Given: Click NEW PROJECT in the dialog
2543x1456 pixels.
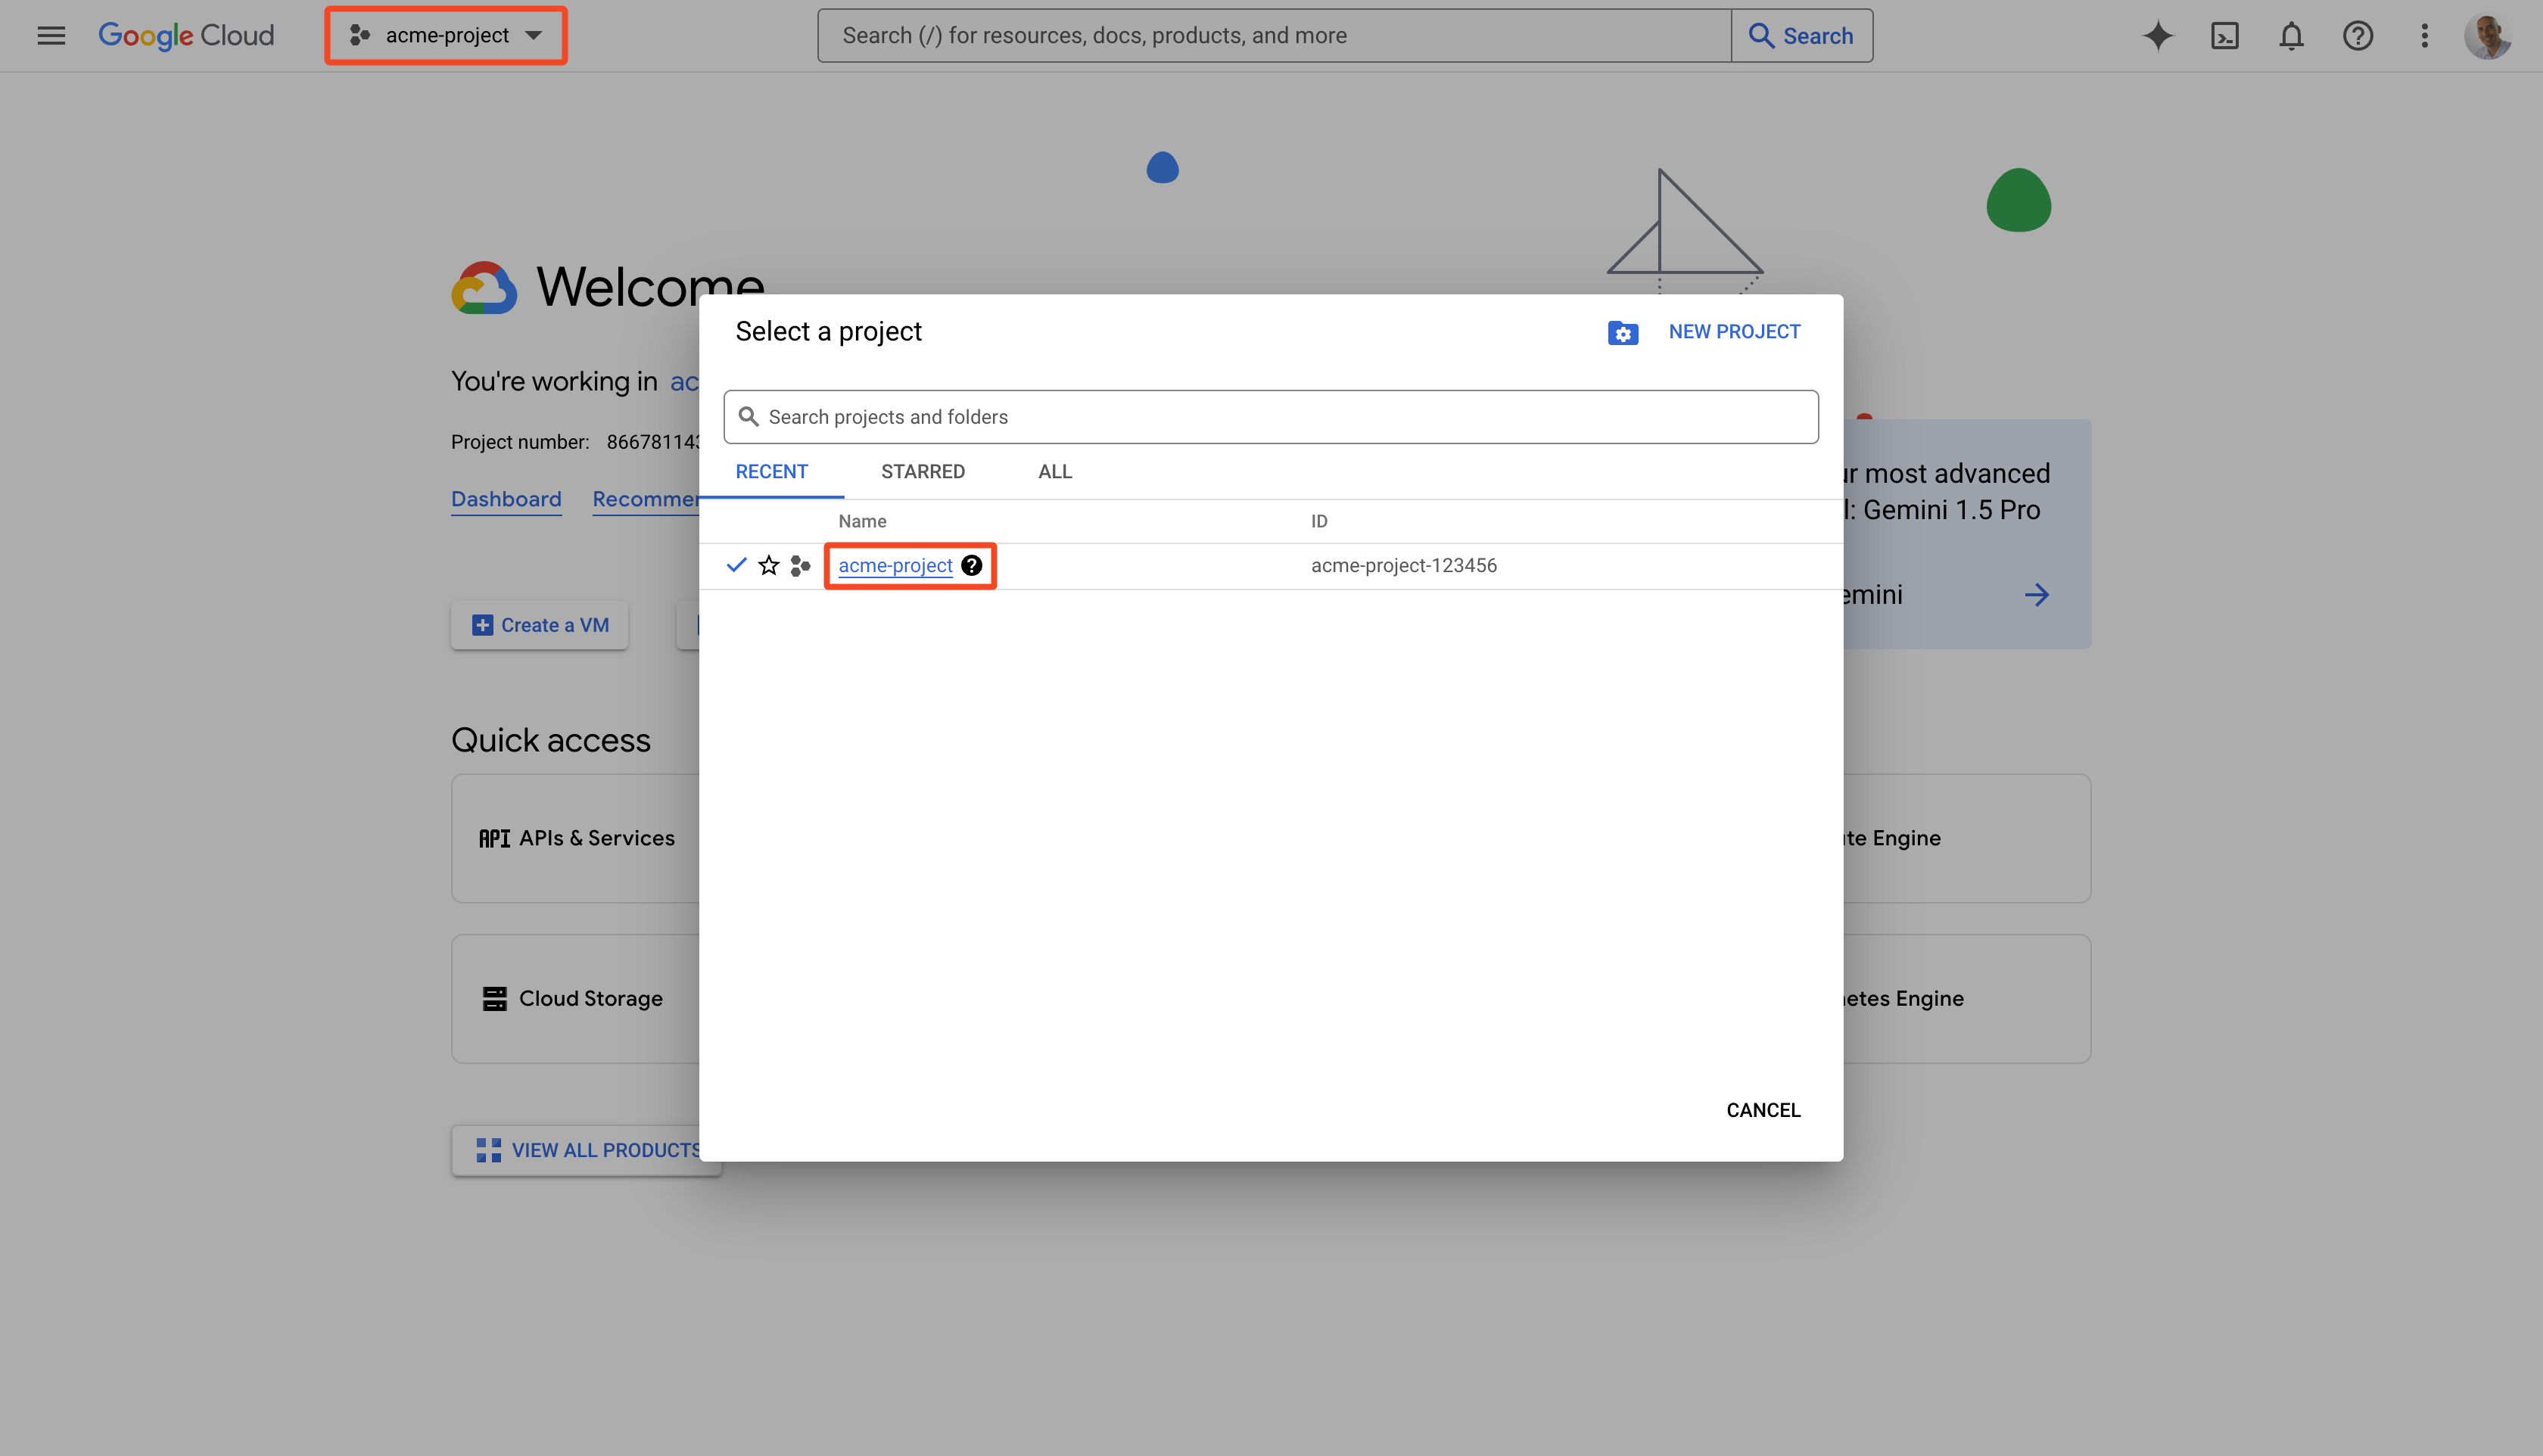Looking at the screenshot, I should 1734,332.
